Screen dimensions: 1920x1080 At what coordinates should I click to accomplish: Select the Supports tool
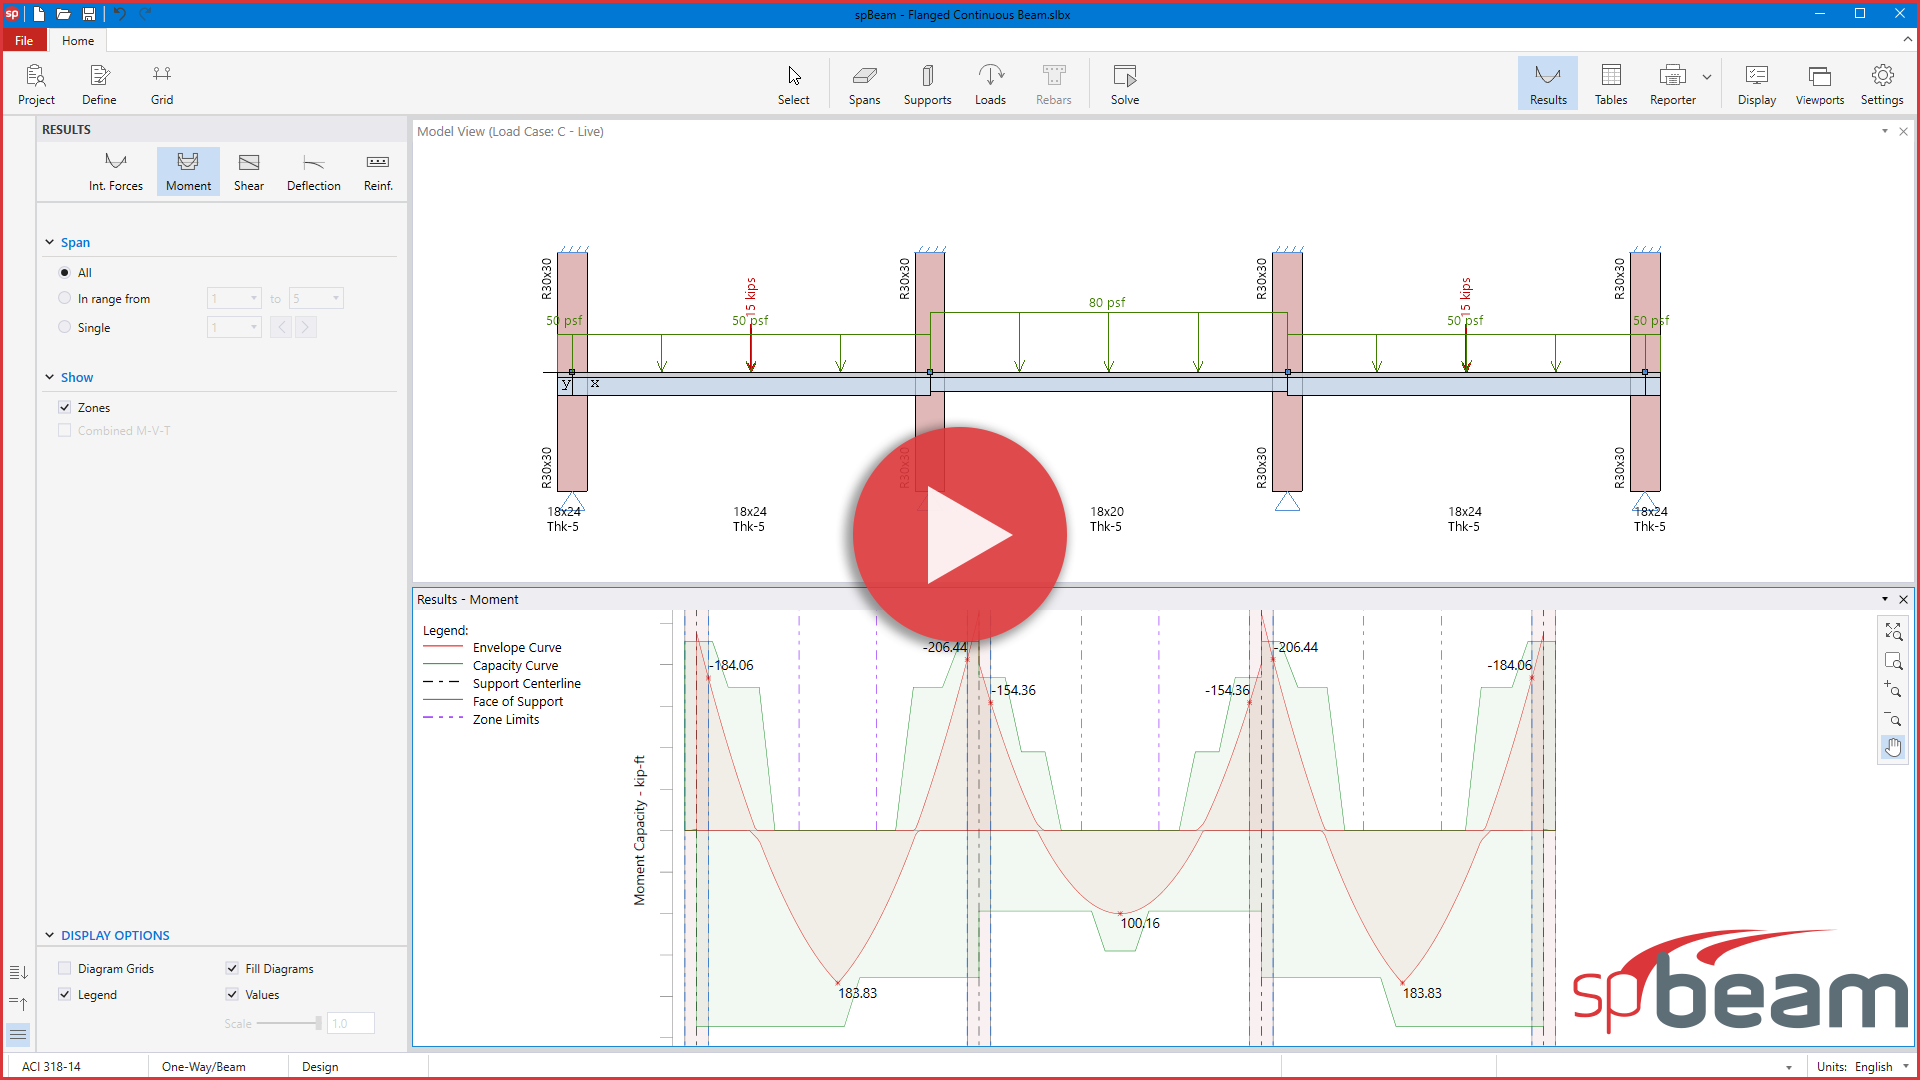coord(926,83)
